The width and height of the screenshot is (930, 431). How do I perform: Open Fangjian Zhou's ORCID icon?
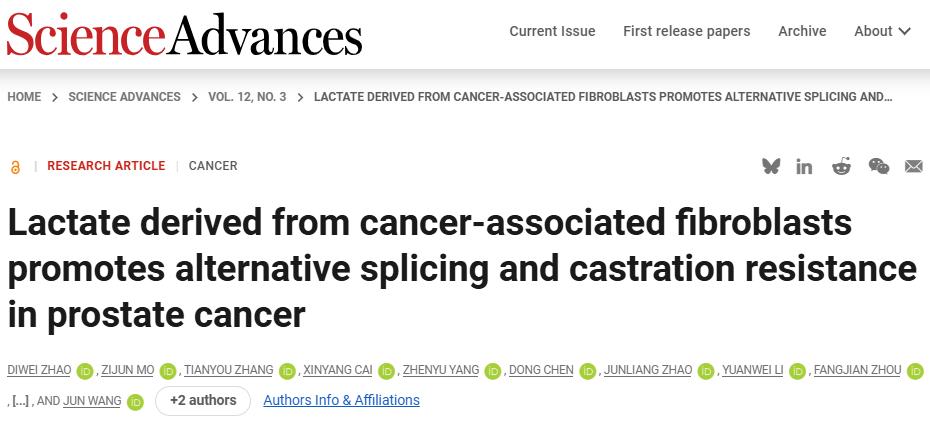pos(915,371)
